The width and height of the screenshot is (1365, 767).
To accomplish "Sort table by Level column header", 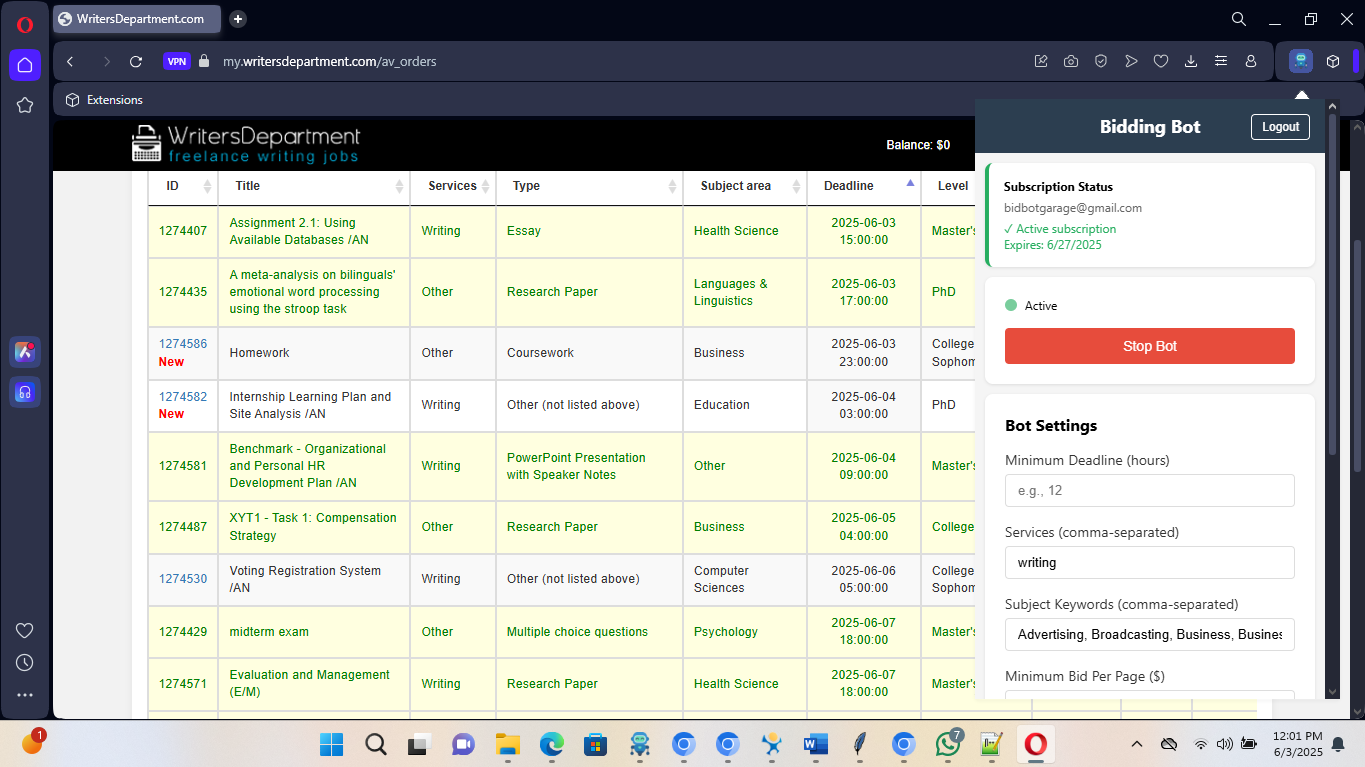I will pos(952,186).
